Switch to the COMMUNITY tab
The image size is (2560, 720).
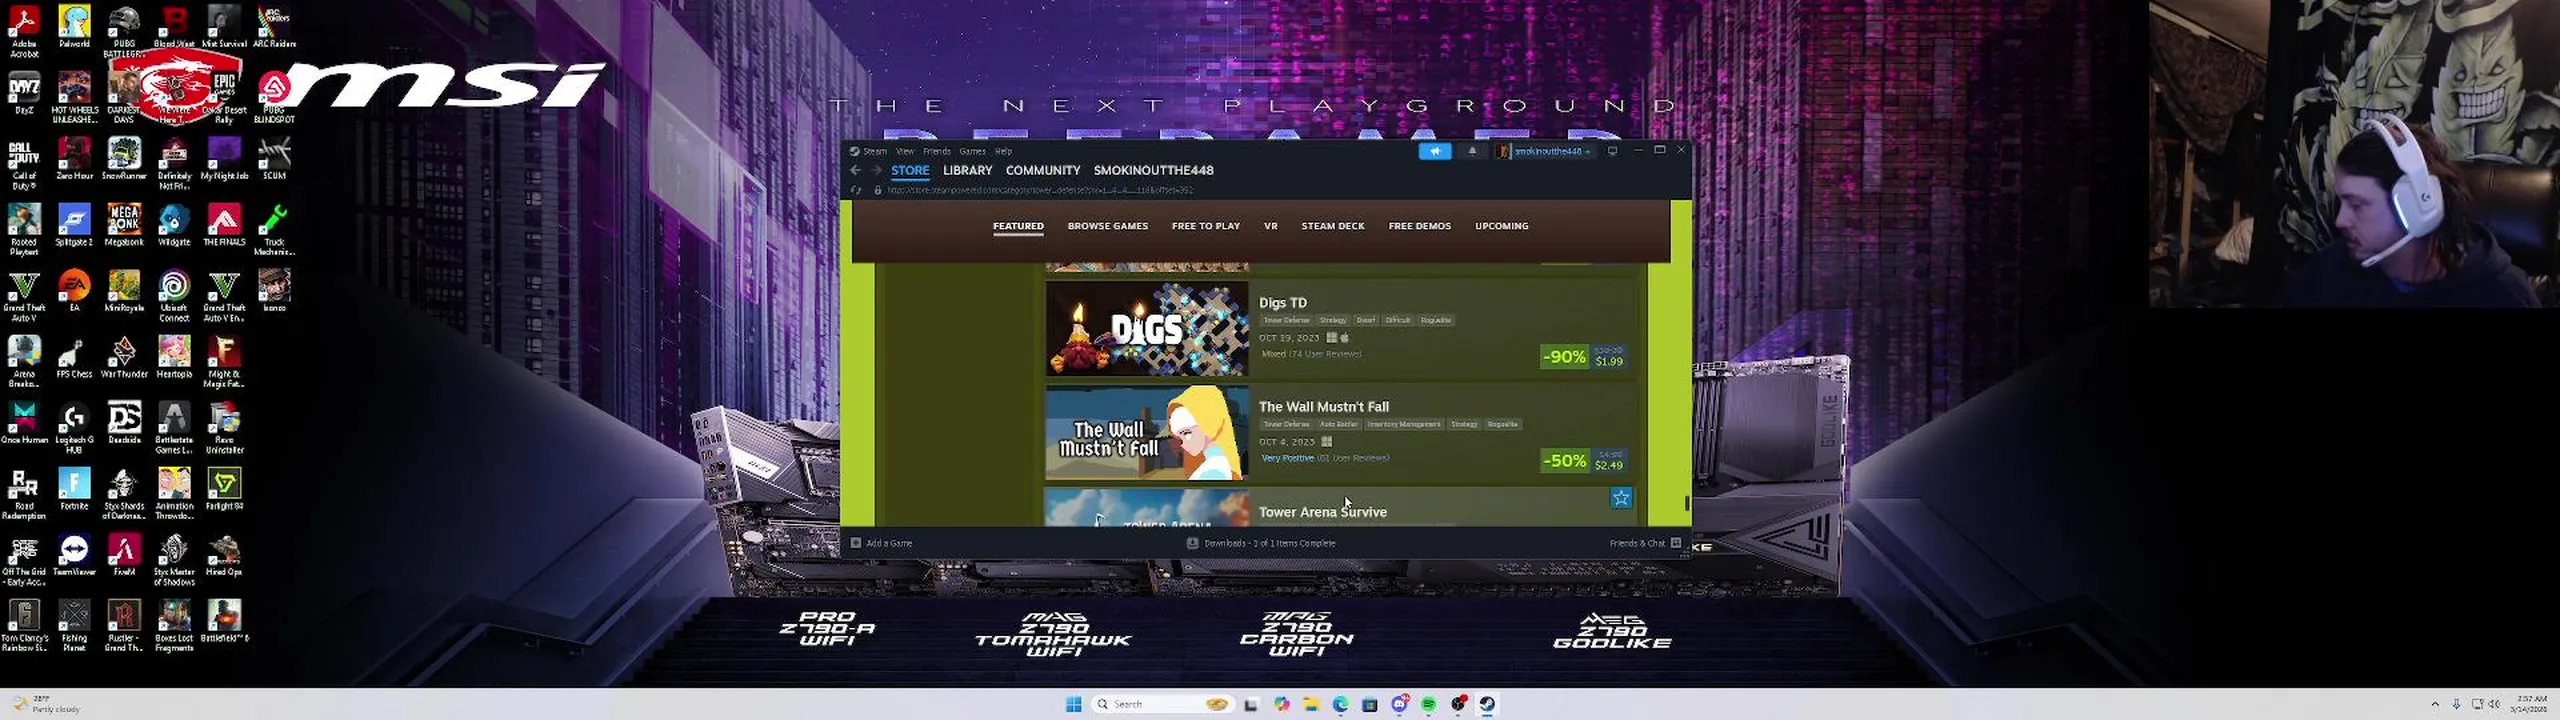[x=1043, y=170]
